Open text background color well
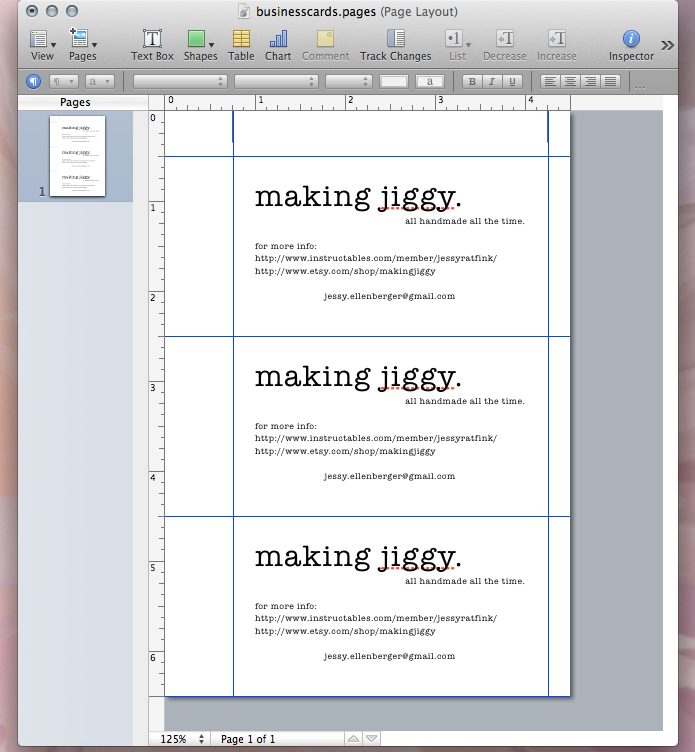This screenshot has height=752, width=695. (430, 82)
